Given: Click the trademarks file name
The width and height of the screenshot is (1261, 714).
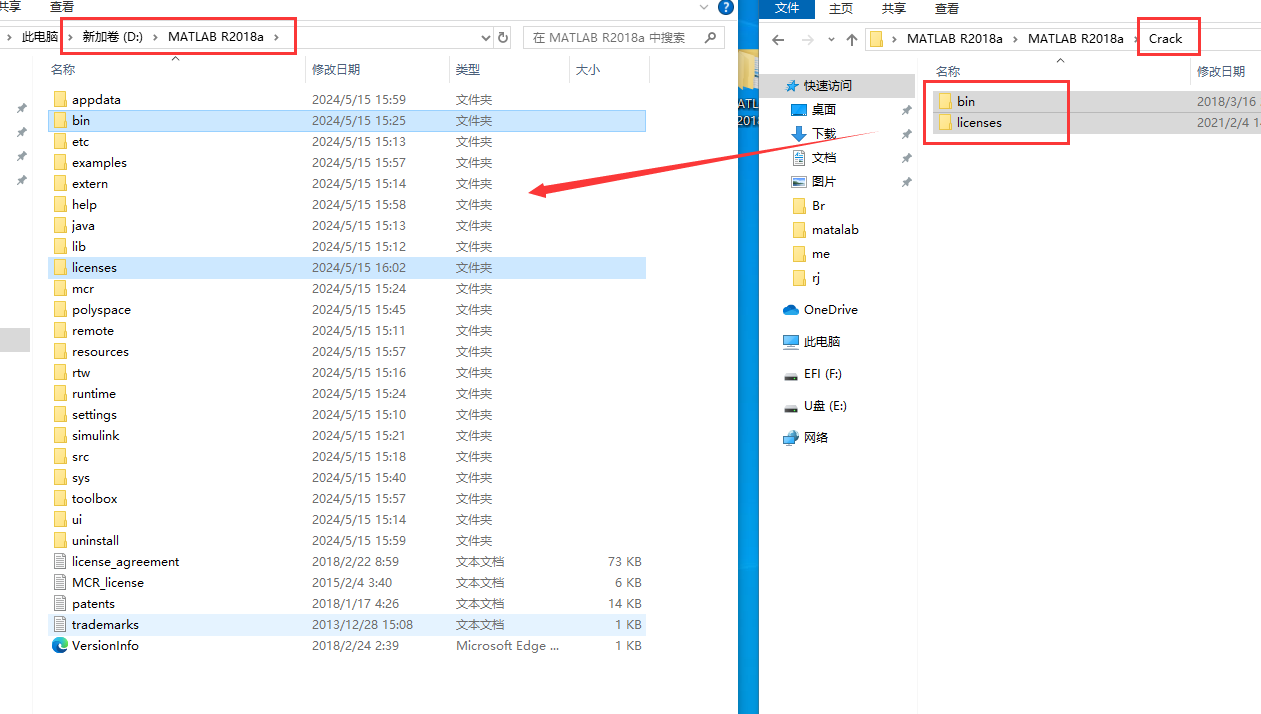Looking at the screenshot, I should (105, 625).
